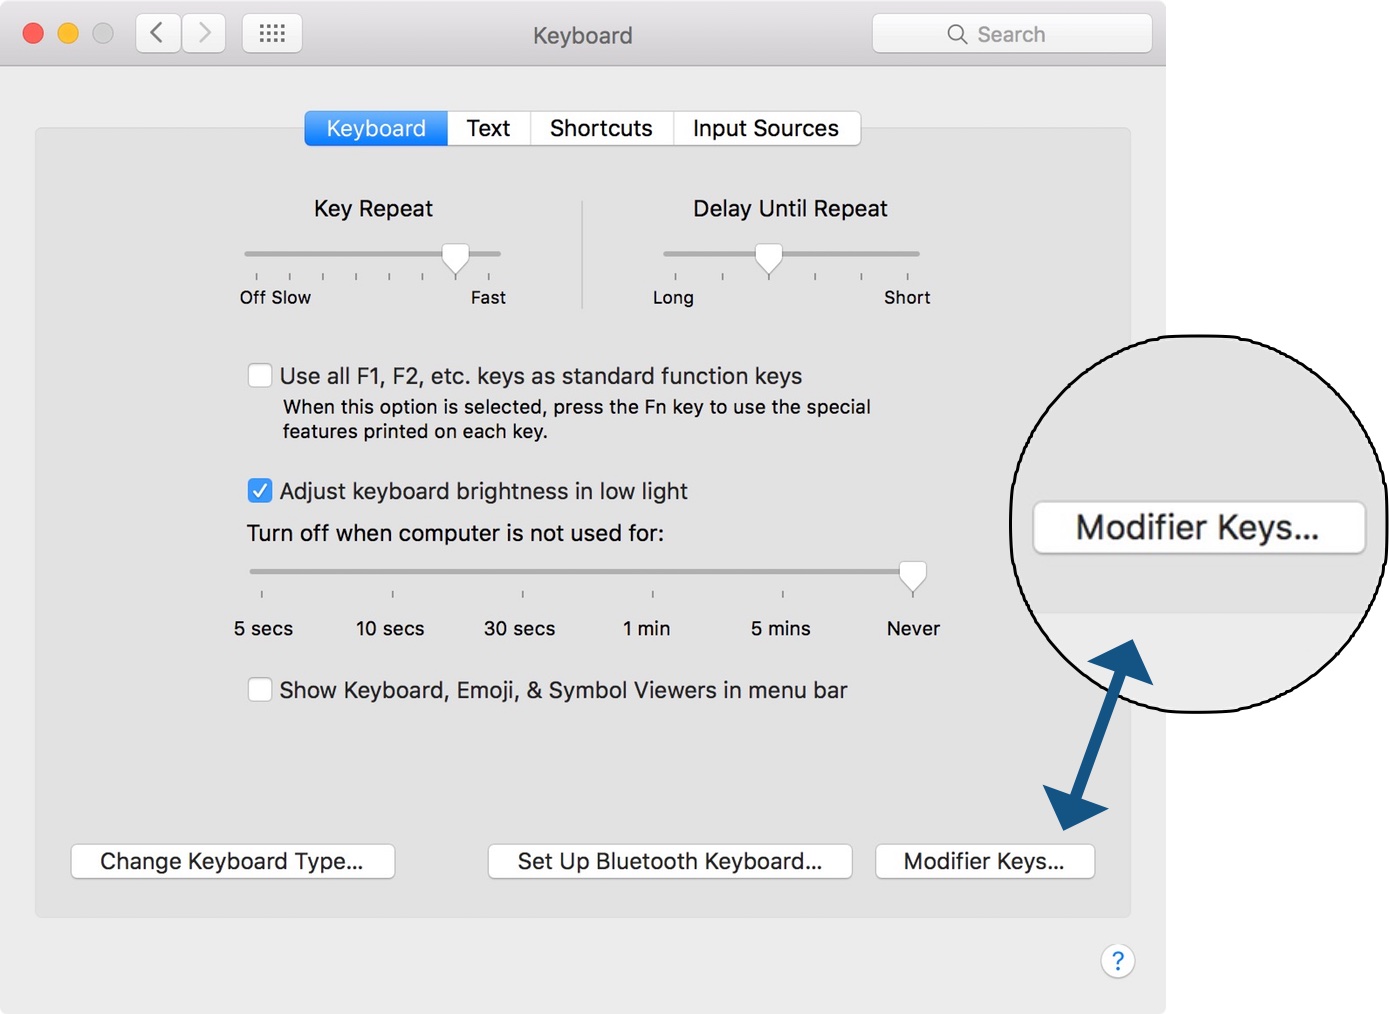Click the forward navigation arrow

click(x=203, y=32)
